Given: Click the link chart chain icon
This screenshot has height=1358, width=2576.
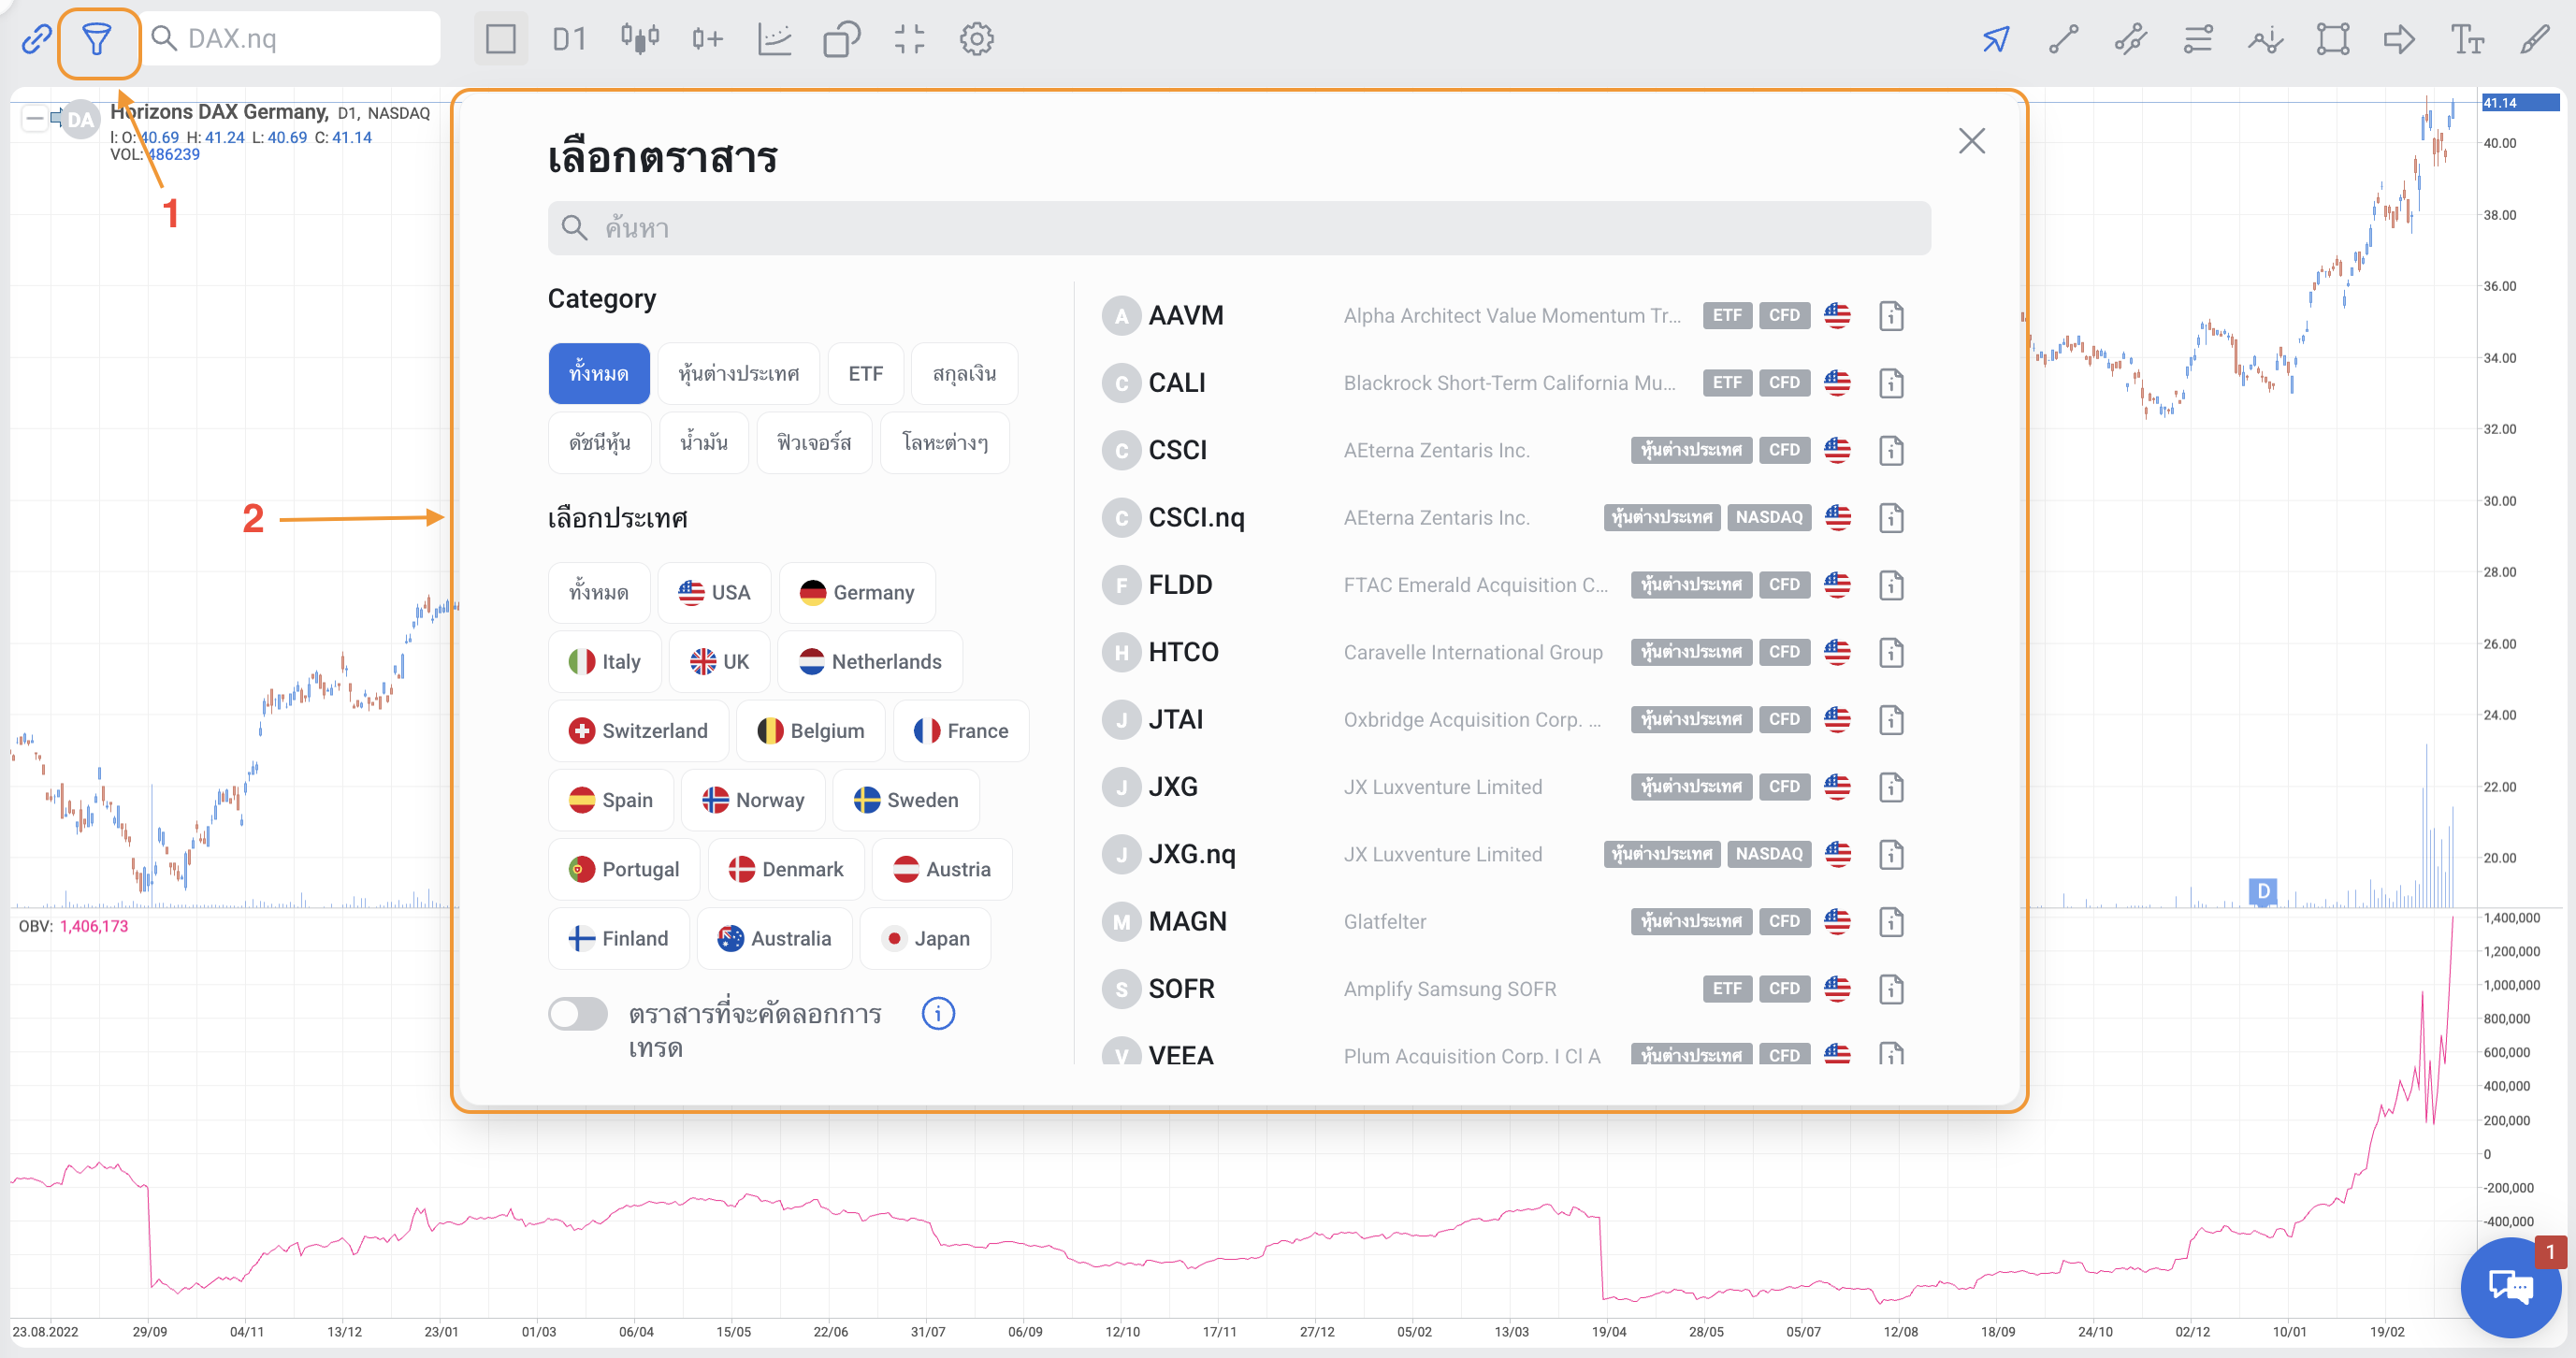Looking at the screenshot, I should (x=36, y=40).
